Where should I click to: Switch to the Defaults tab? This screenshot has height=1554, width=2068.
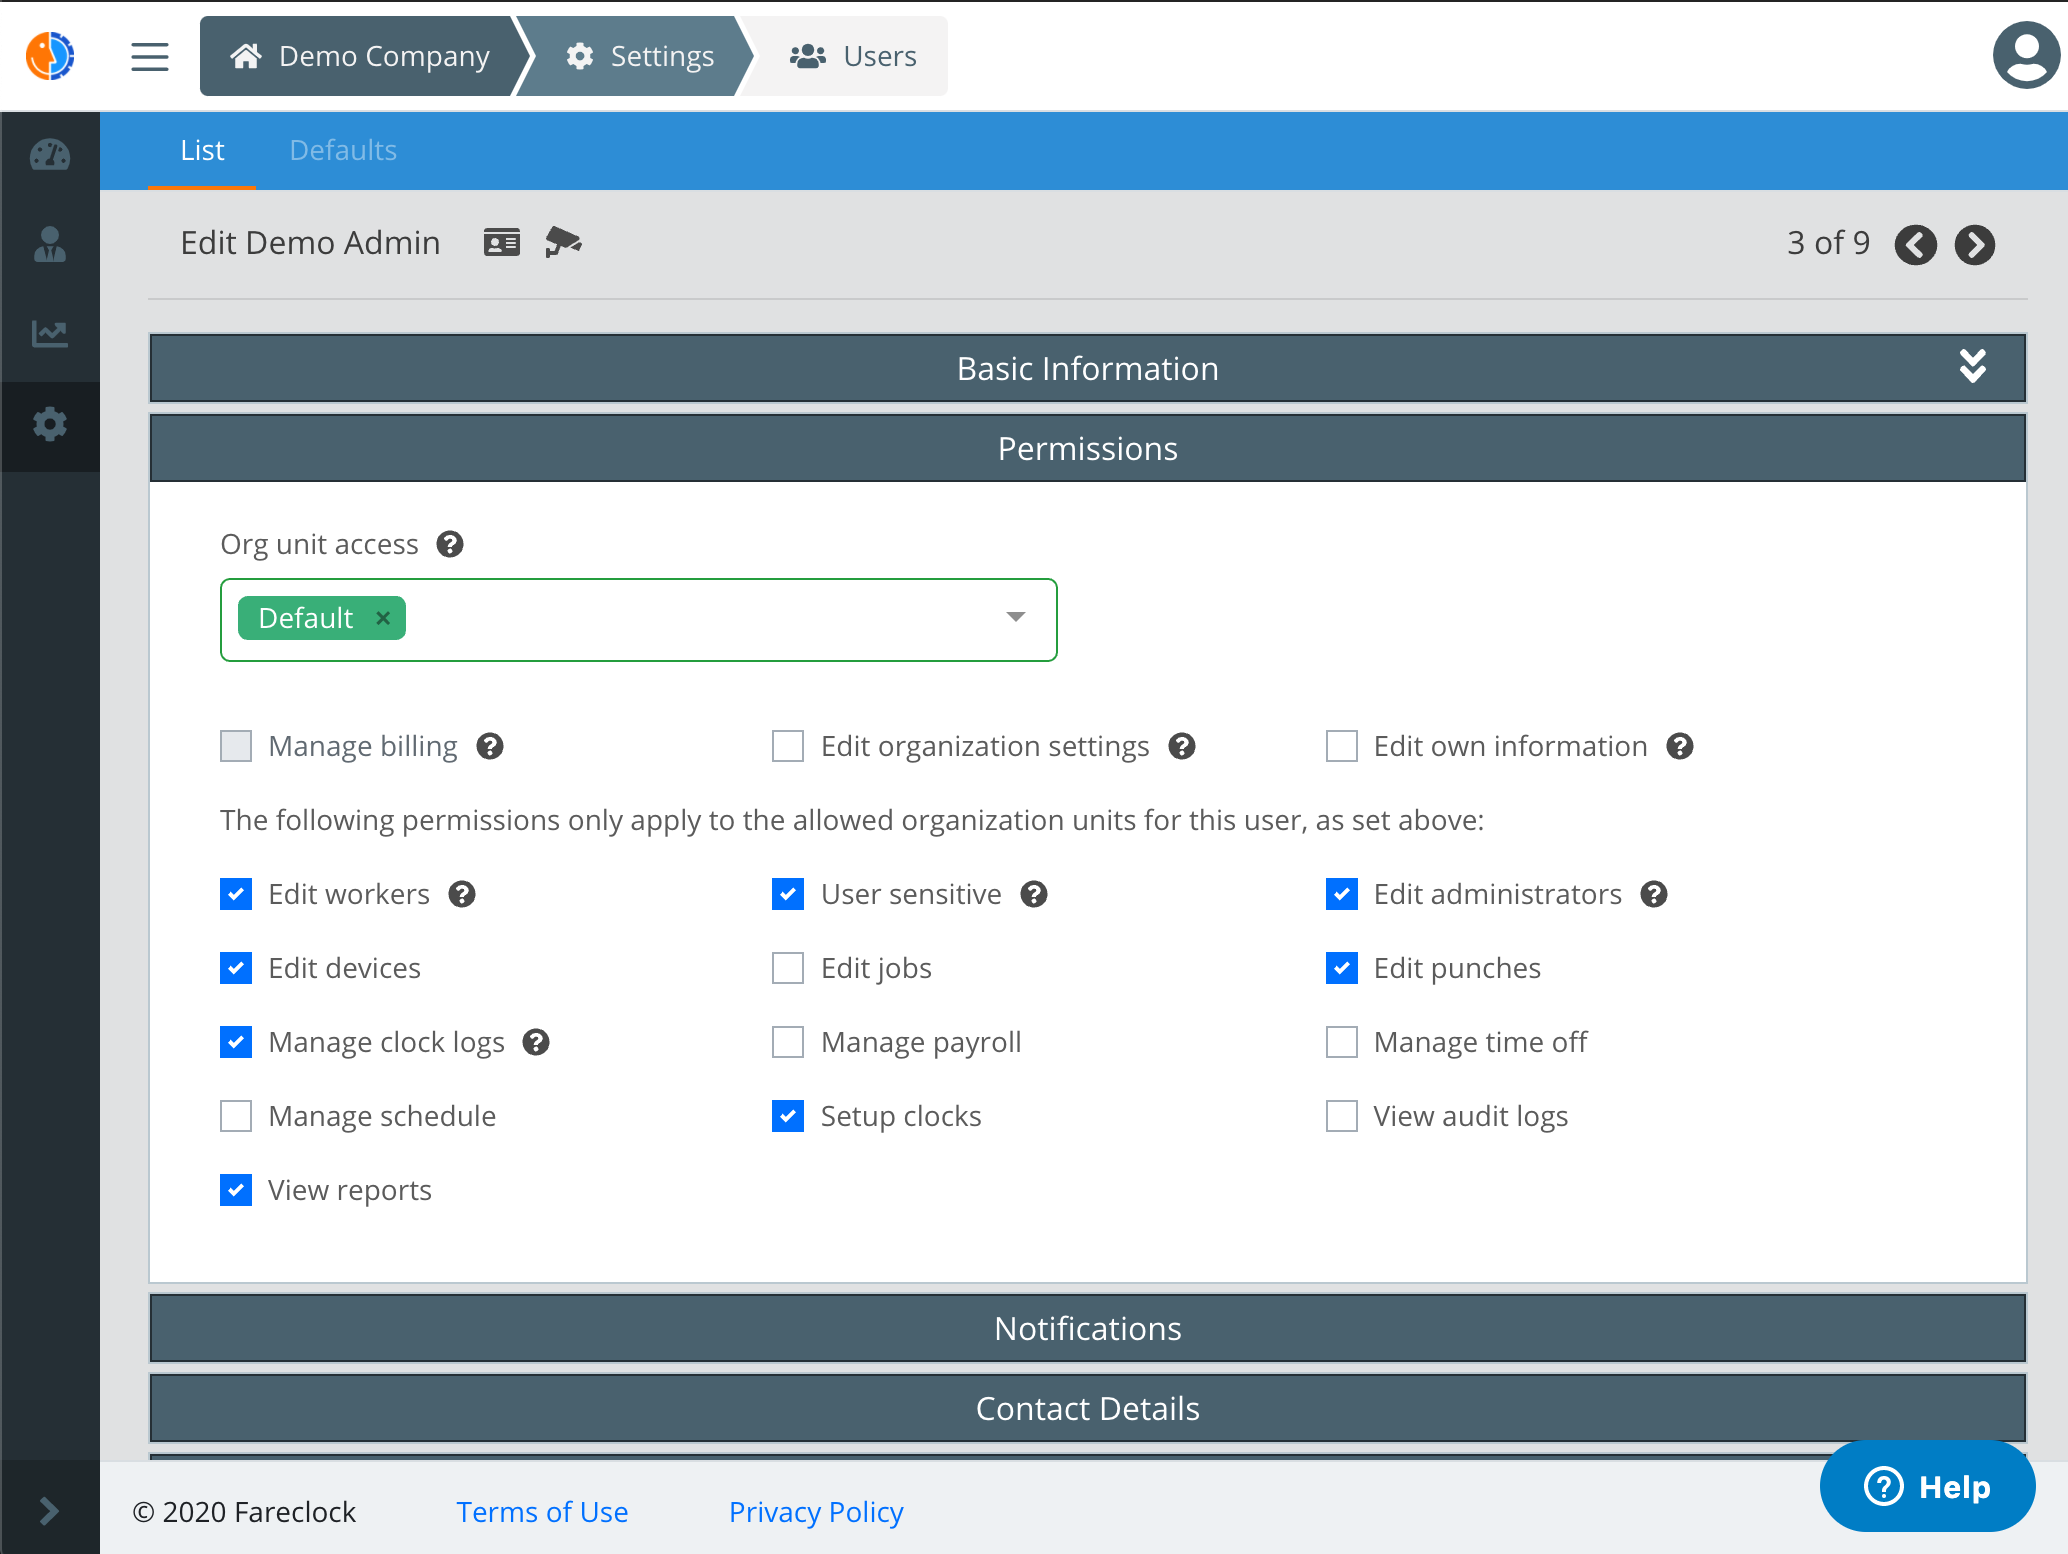coord(343,150)
